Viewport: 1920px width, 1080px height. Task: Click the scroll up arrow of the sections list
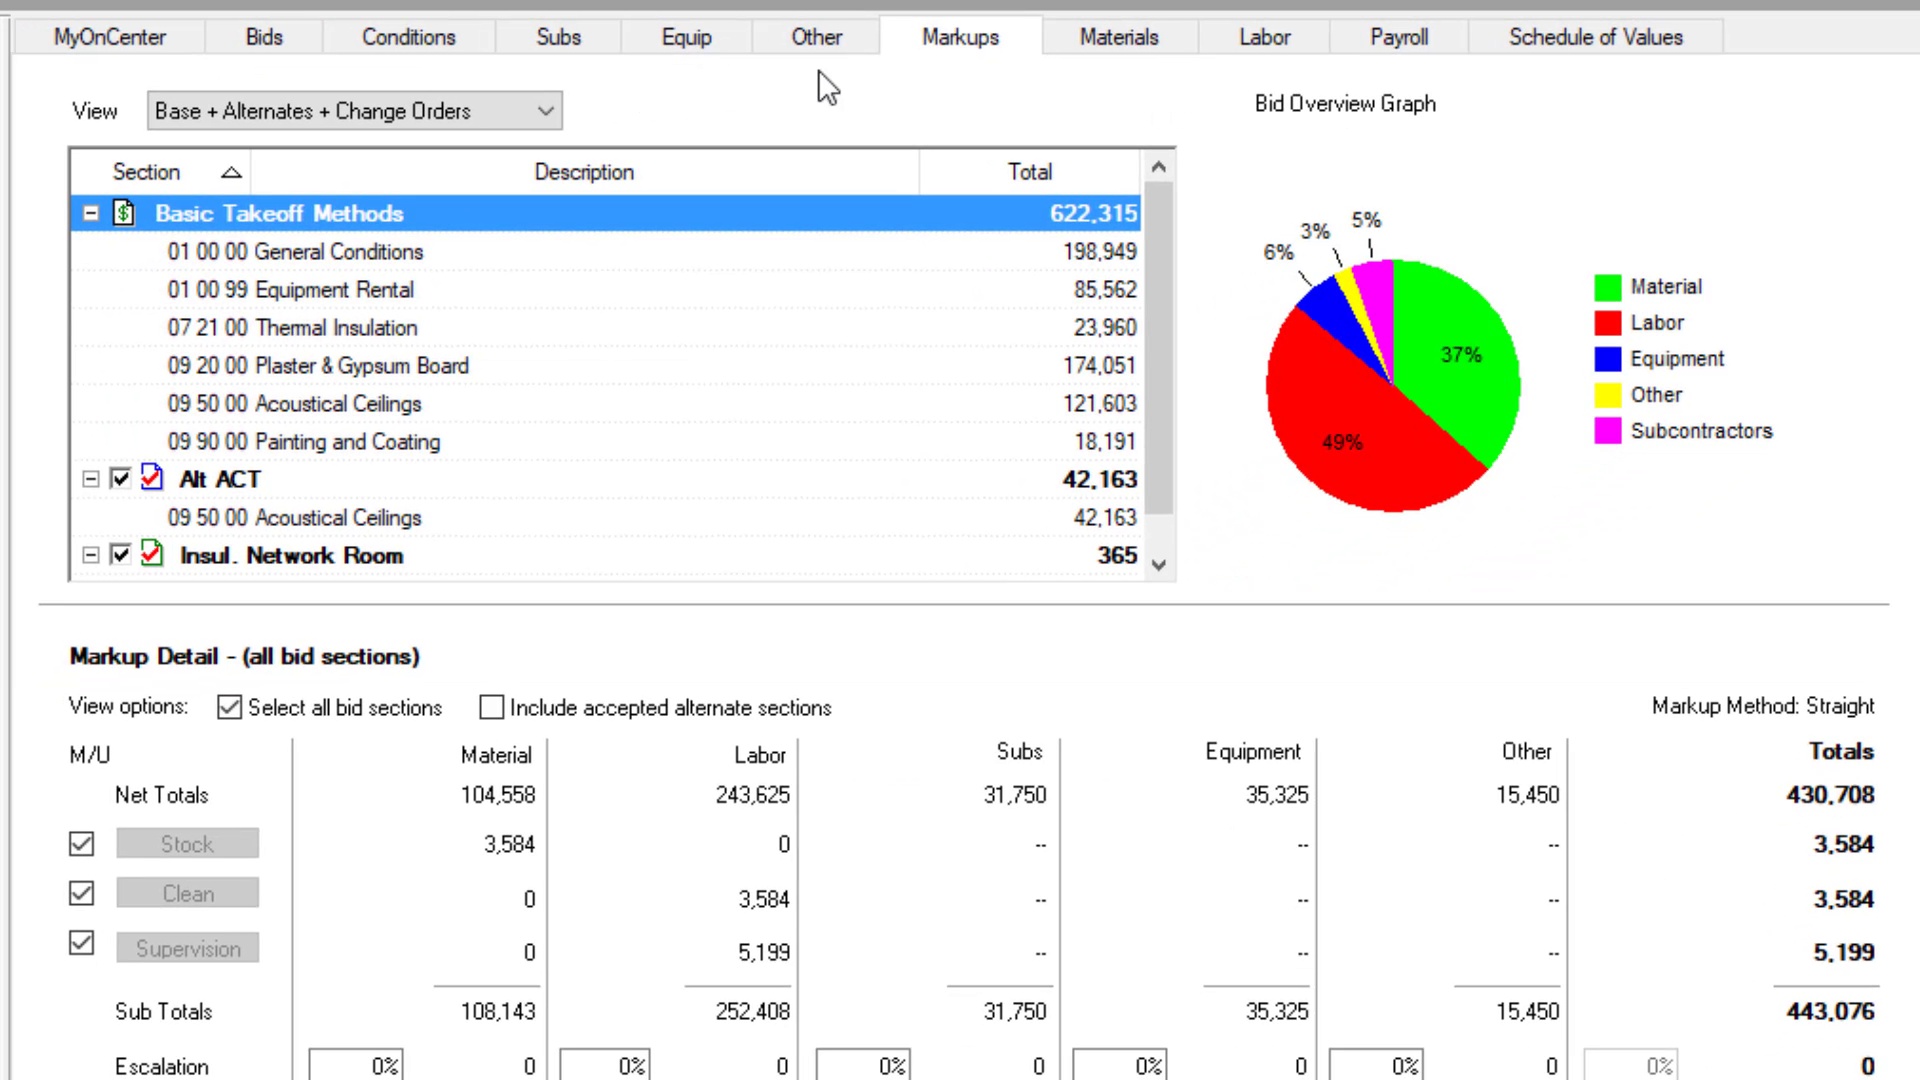click(1158, 167)
